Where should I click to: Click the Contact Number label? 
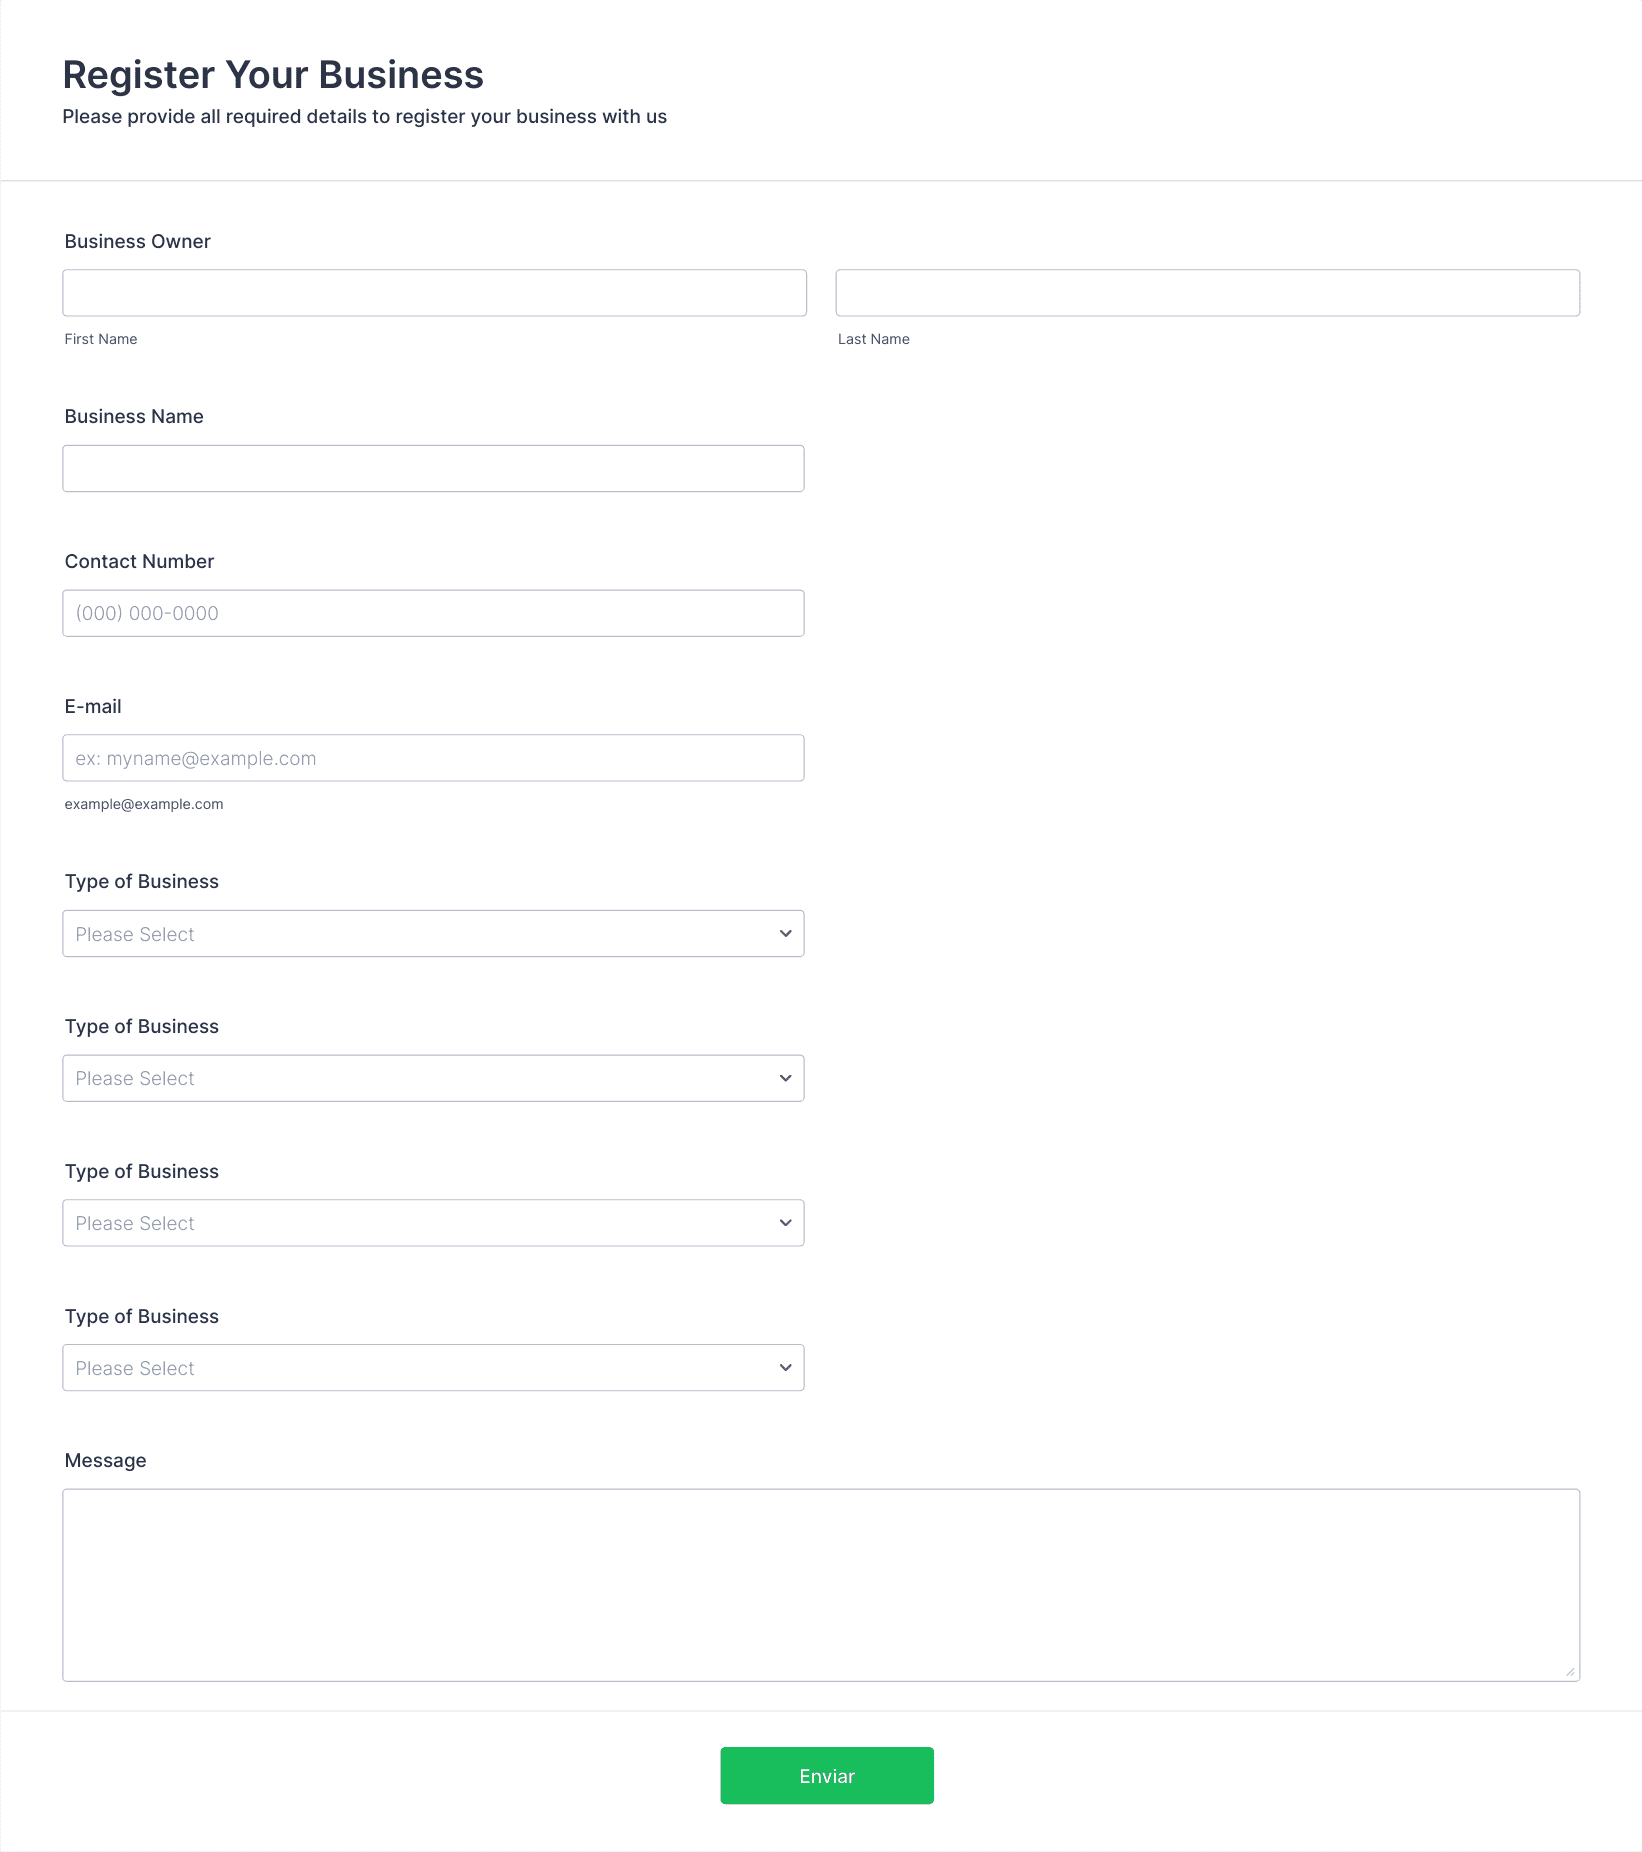(139, 561)
